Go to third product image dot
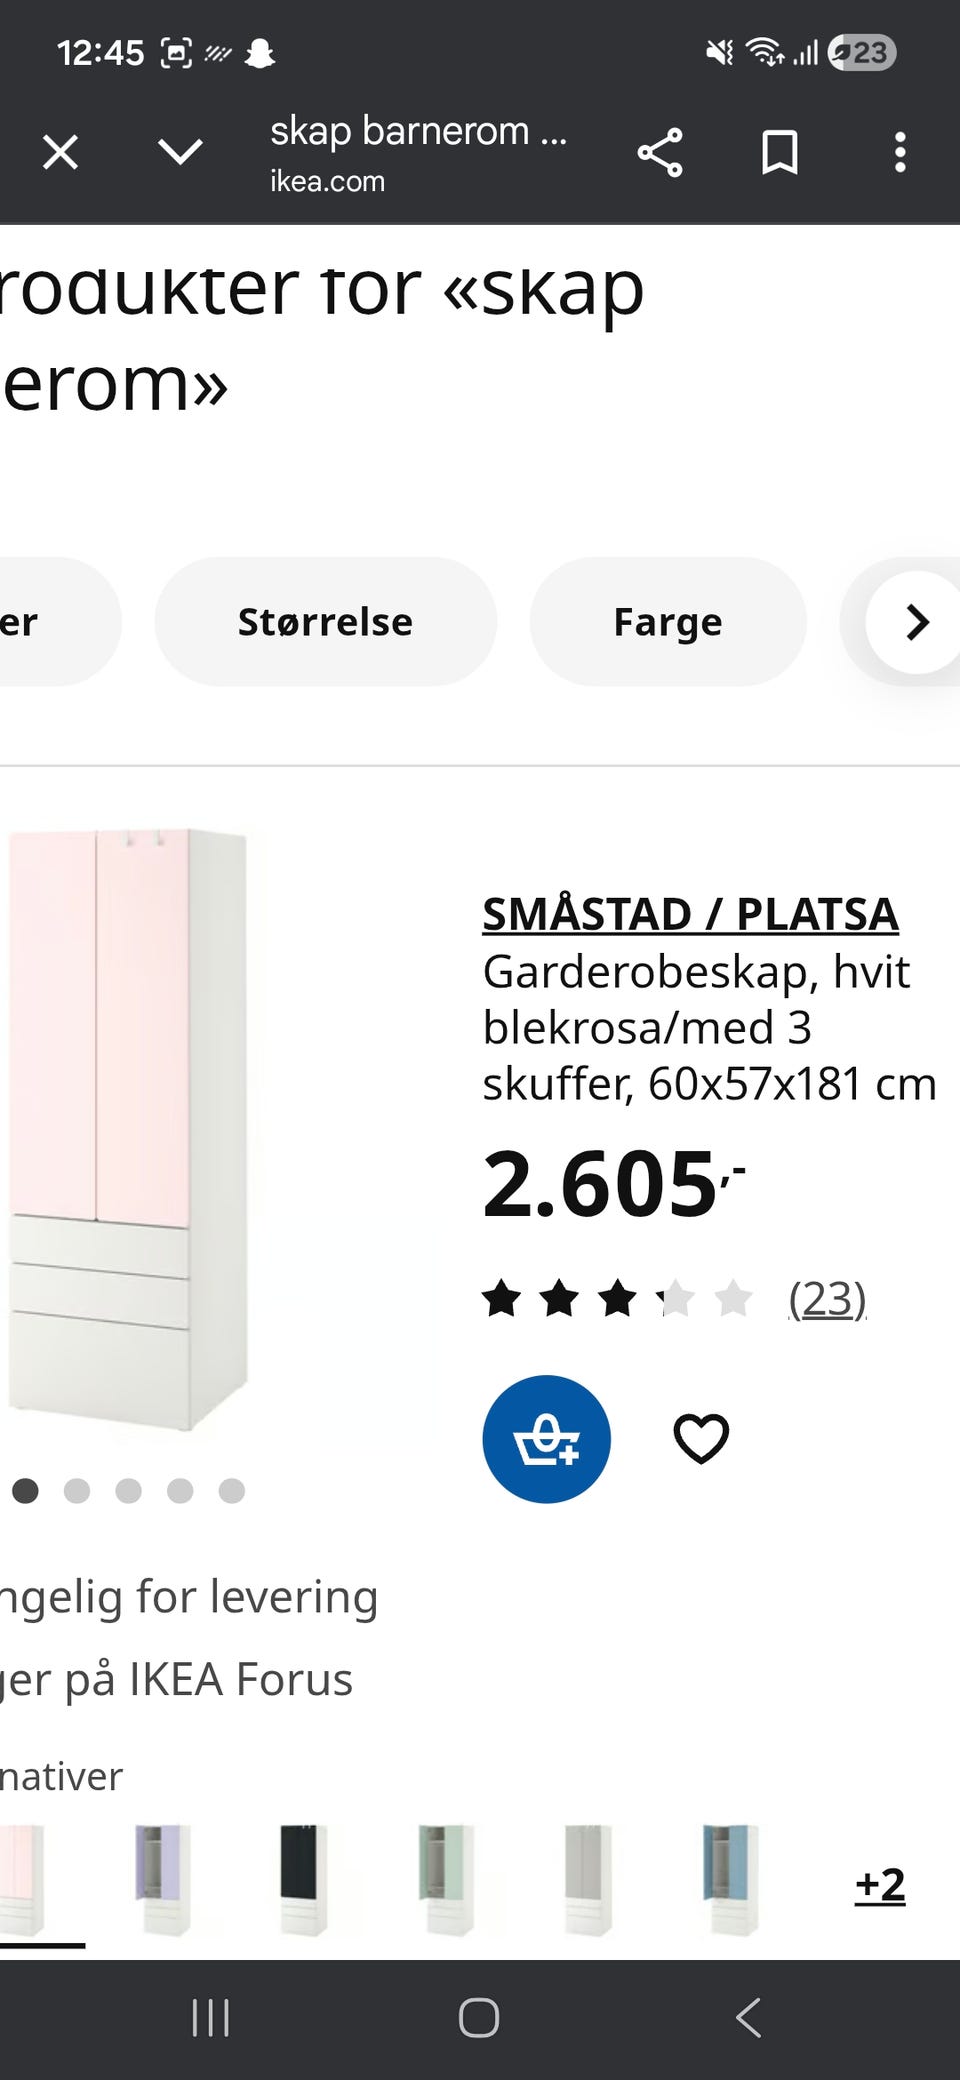Screen dimensions: 960x2080 pos(128,1491)
